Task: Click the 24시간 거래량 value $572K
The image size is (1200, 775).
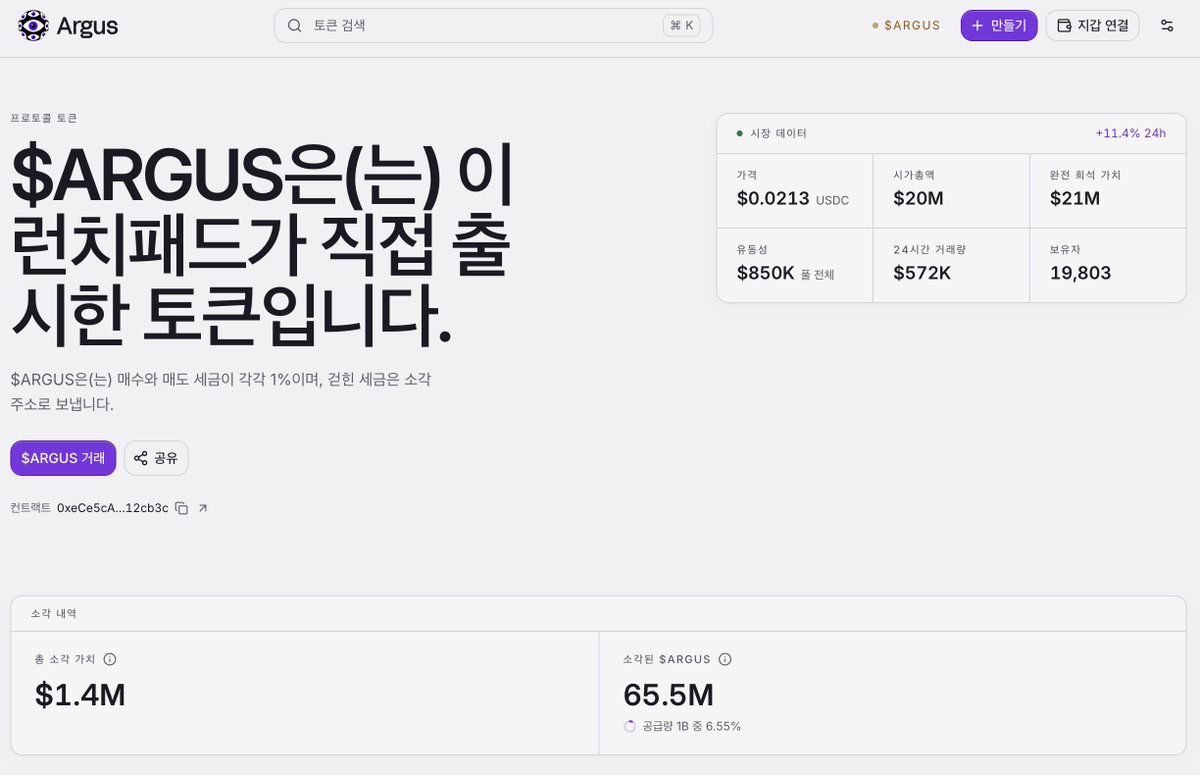Action: click(x=922, y=272)
